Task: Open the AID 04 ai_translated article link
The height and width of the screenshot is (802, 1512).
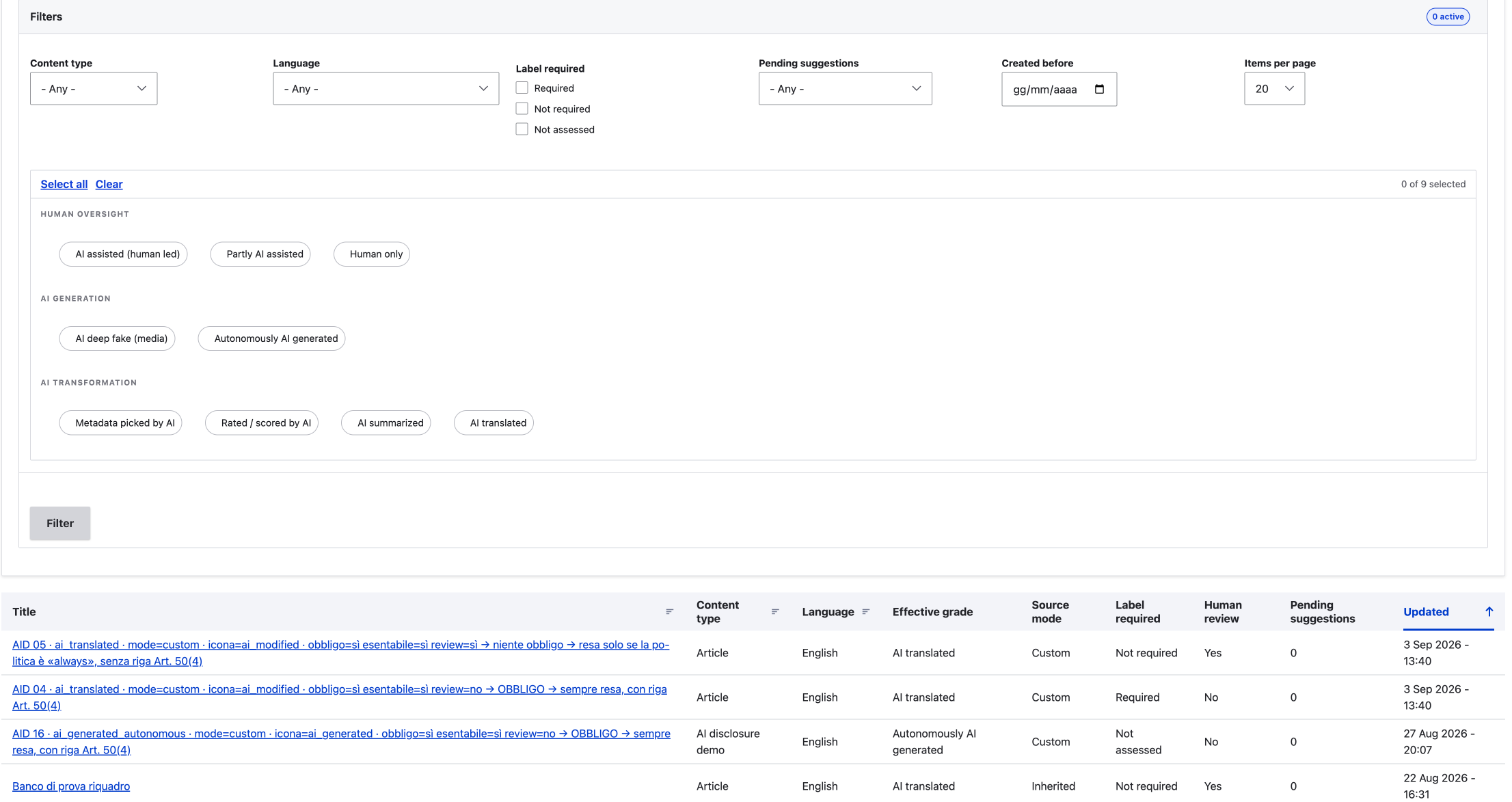Action: 340,697
